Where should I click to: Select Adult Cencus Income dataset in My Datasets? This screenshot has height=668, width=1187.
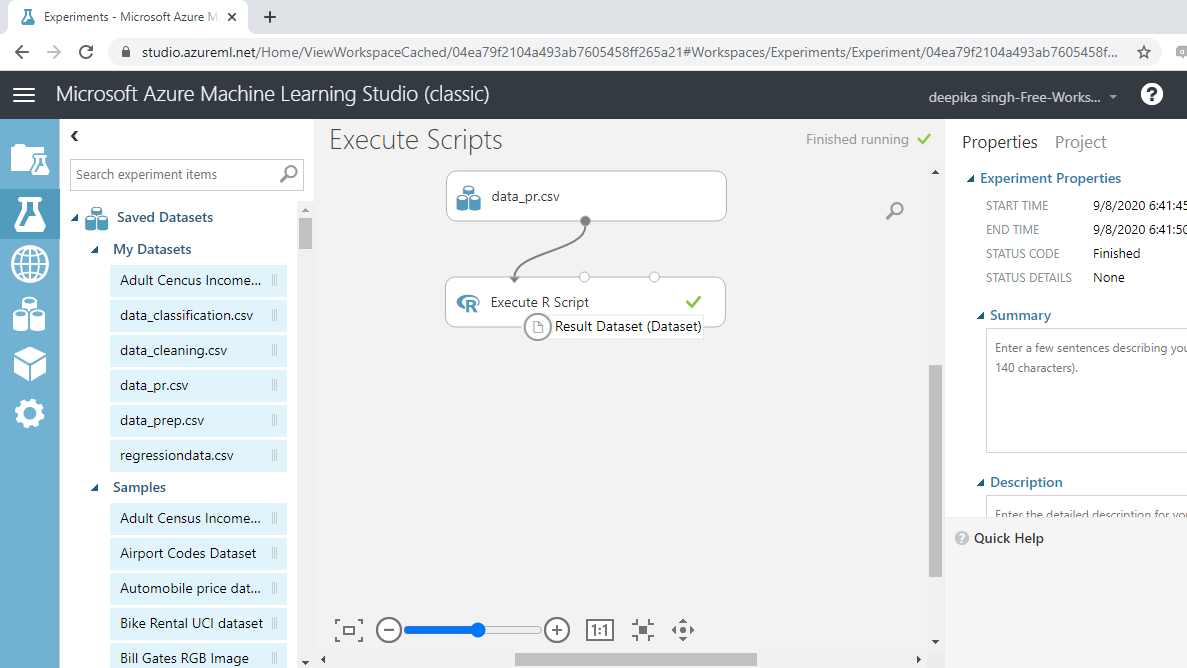tap(198, 280)
